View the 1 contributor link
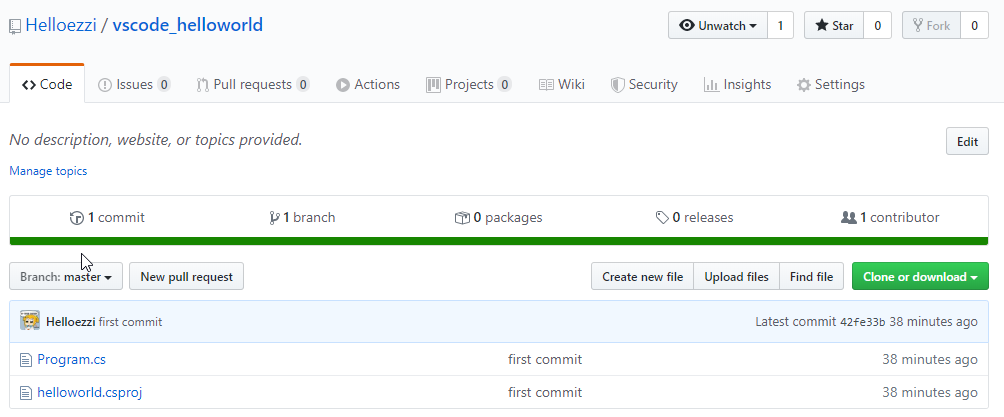 point(890,218)
